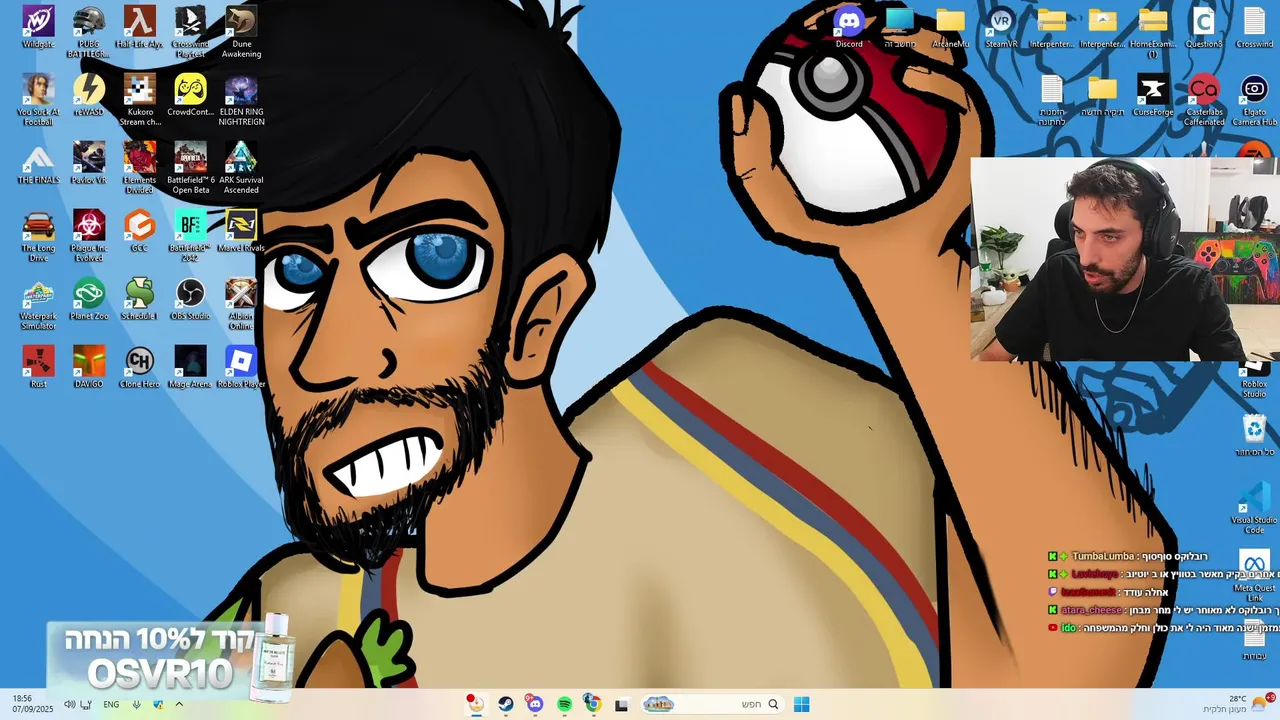Select the CrowdControl yellow controller icon
Screen dimensions: 1280x720
pos(190,96)
